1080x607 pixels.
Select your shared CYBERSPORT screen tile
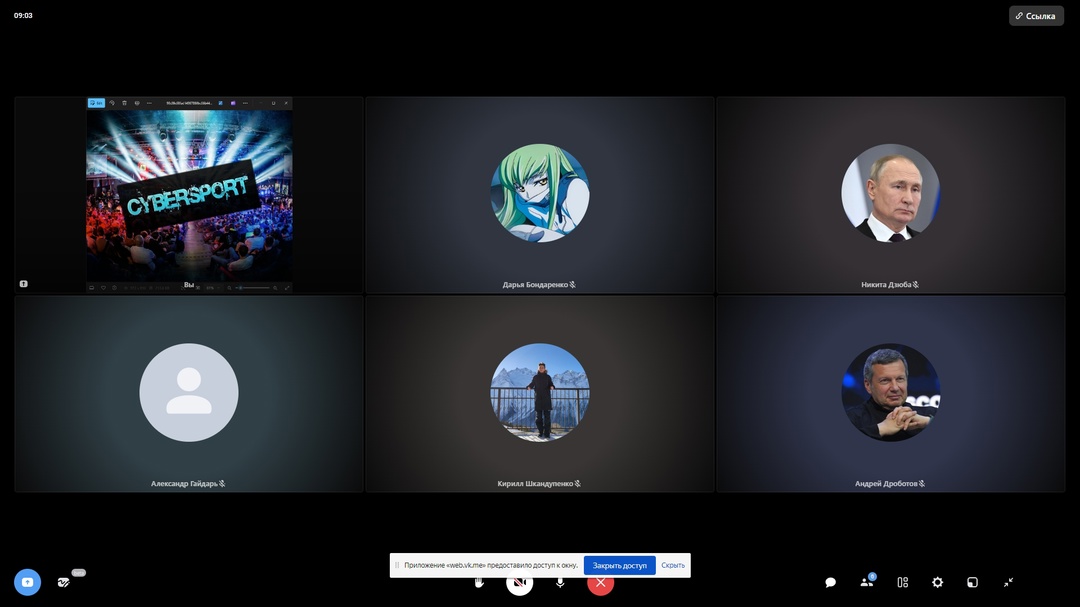[189, 195]
